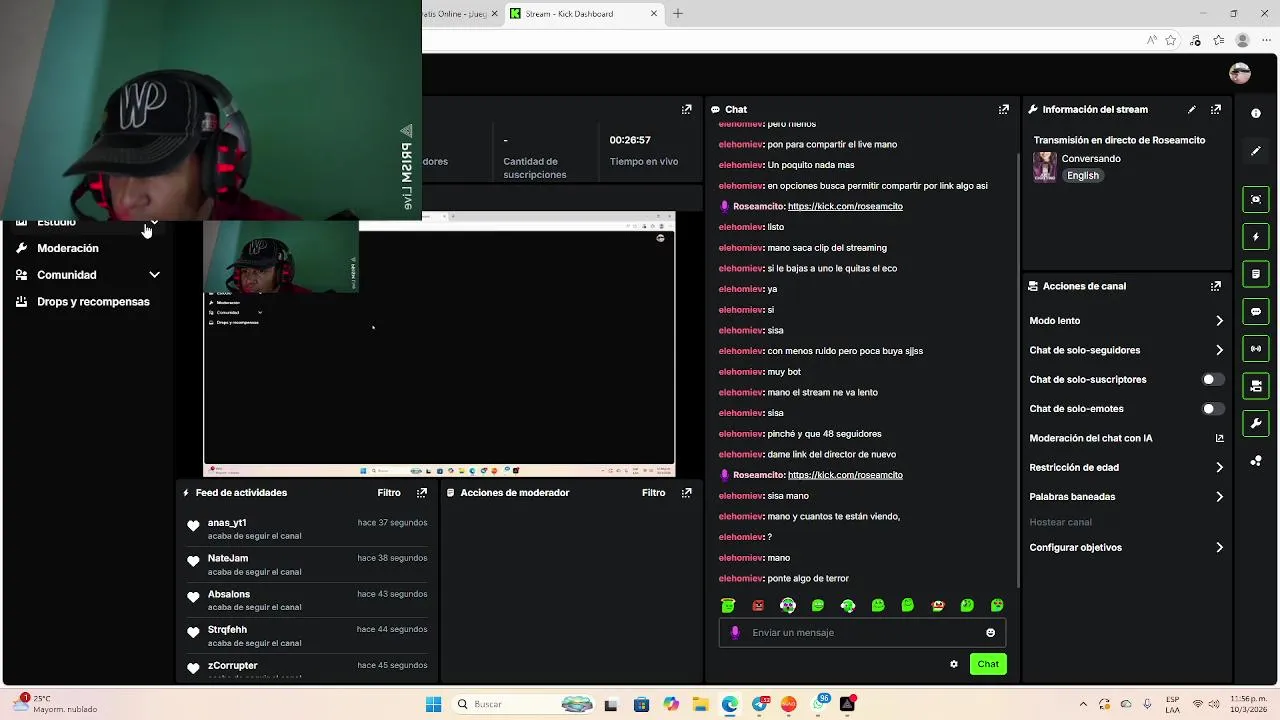Select follower Absalons in activity feed
Viewport: 1280px width, 720px height.
tap(229, 594)
